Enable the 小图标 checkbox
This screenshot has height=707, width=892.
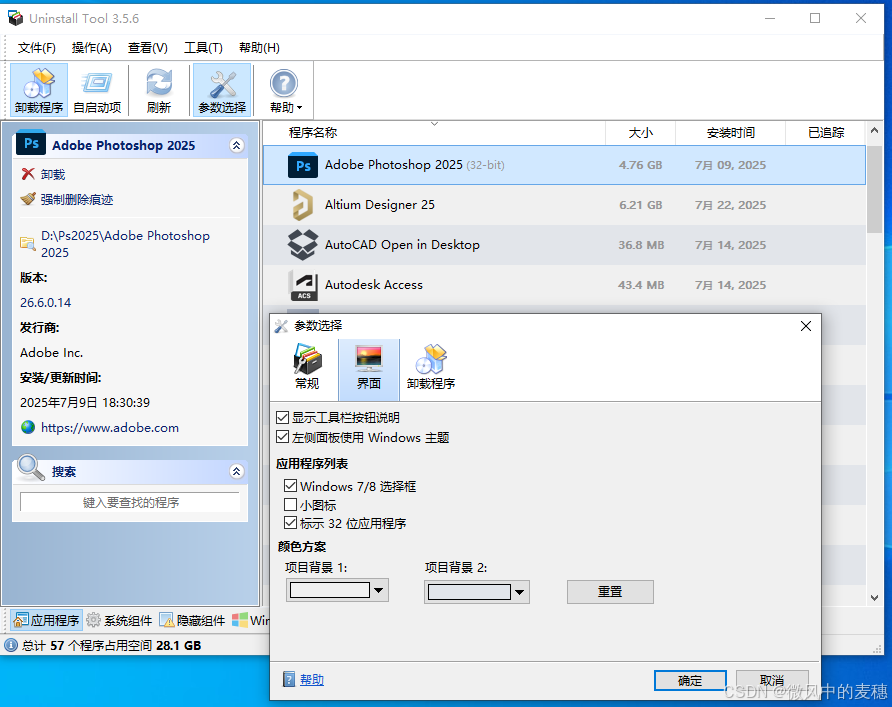290,505
